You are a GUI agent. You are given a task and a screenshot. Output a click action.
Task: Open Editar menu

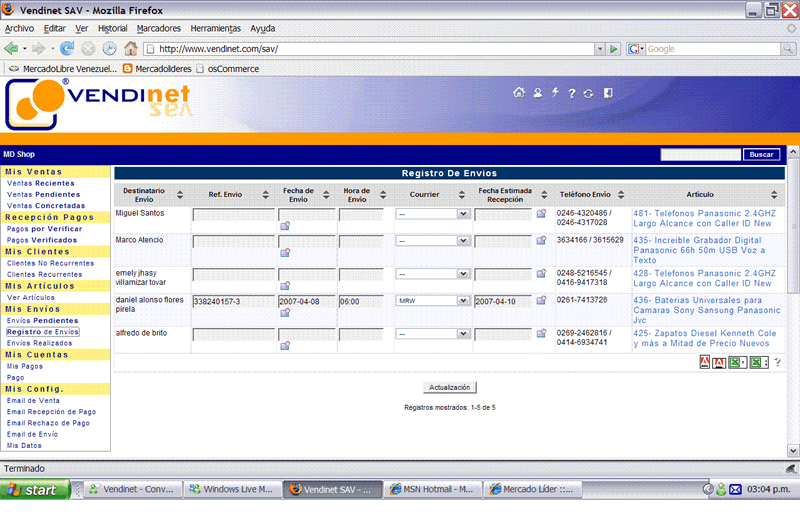[x=55, y=29]
